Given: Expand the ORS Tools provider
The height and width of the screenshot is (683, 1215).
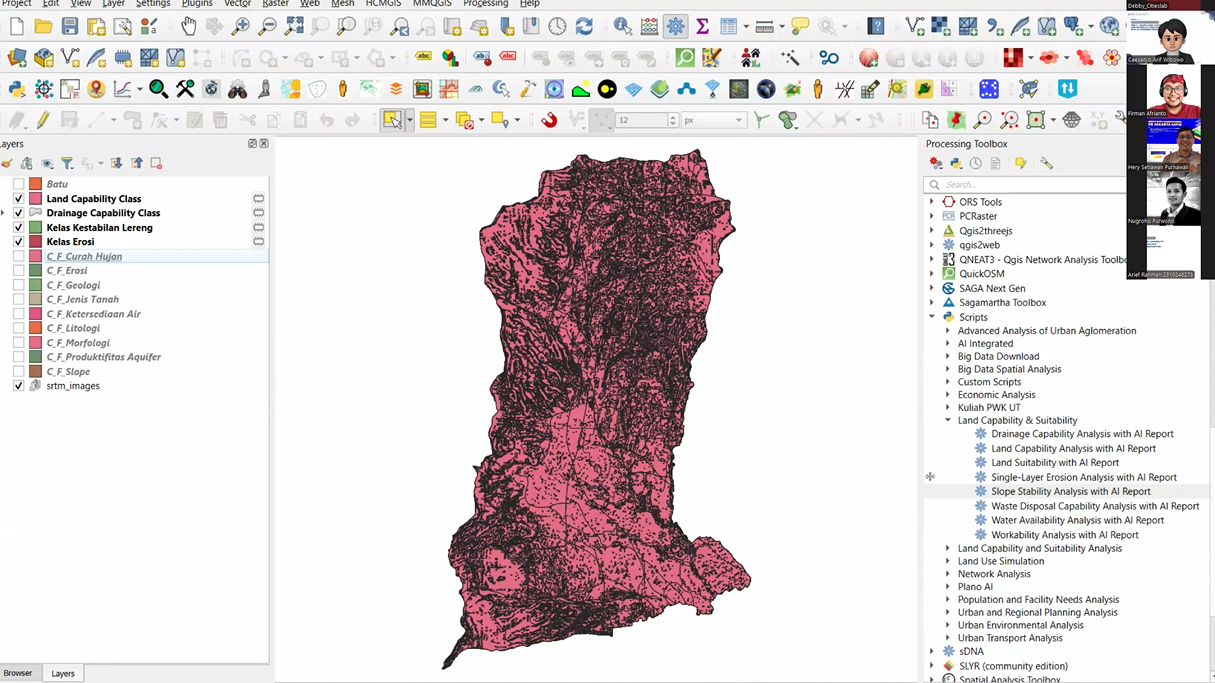Looking at the screenshot, I should pos(932,202).
